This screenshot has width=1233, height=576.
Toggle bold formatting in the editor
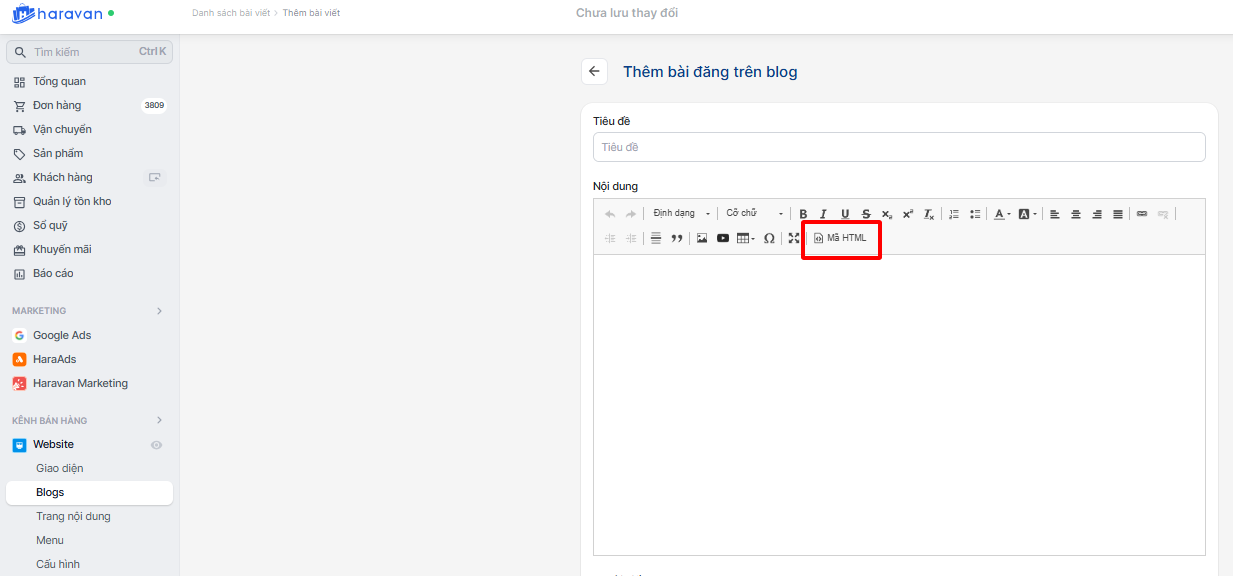point(803,214)
